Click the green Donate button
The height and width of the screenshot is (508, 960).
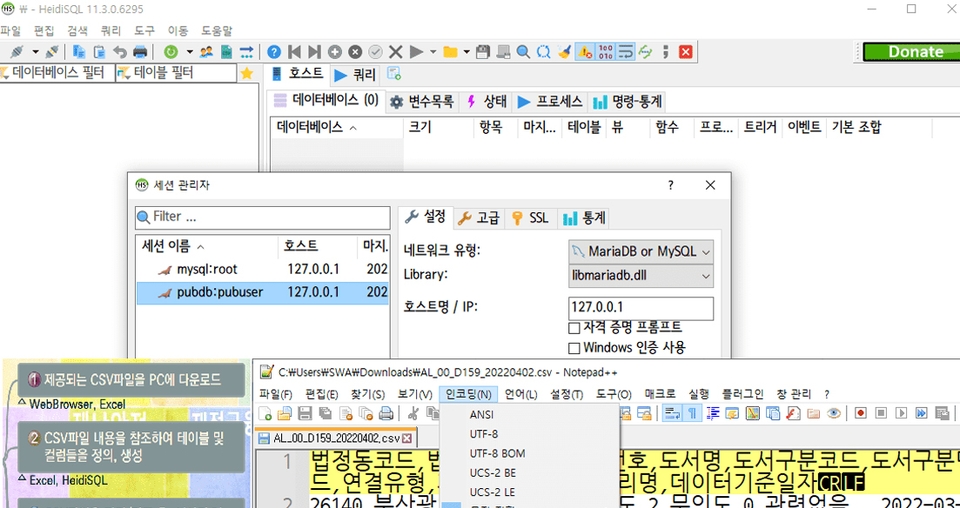pyautogui.click(x=910, y=52)
